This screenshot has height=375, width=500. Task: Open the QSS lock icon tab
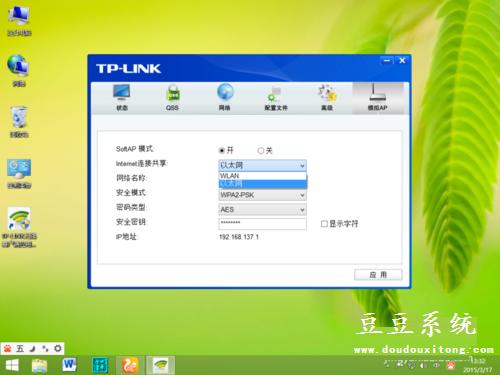click(172, 97)
